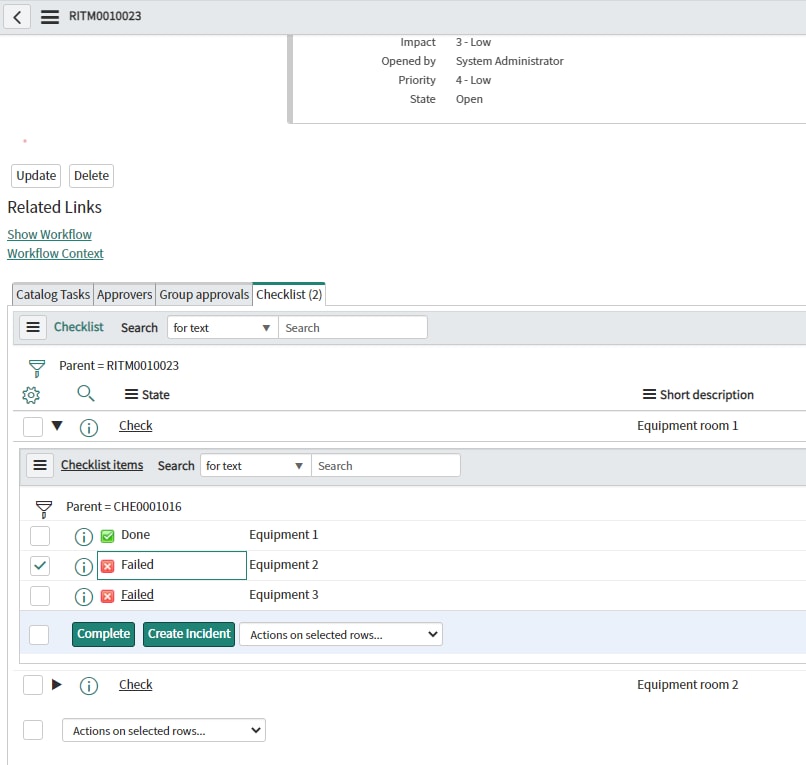Open the Workflow Context link
Image resolution: width=806 pixels, height=765 pixels.
56,253
